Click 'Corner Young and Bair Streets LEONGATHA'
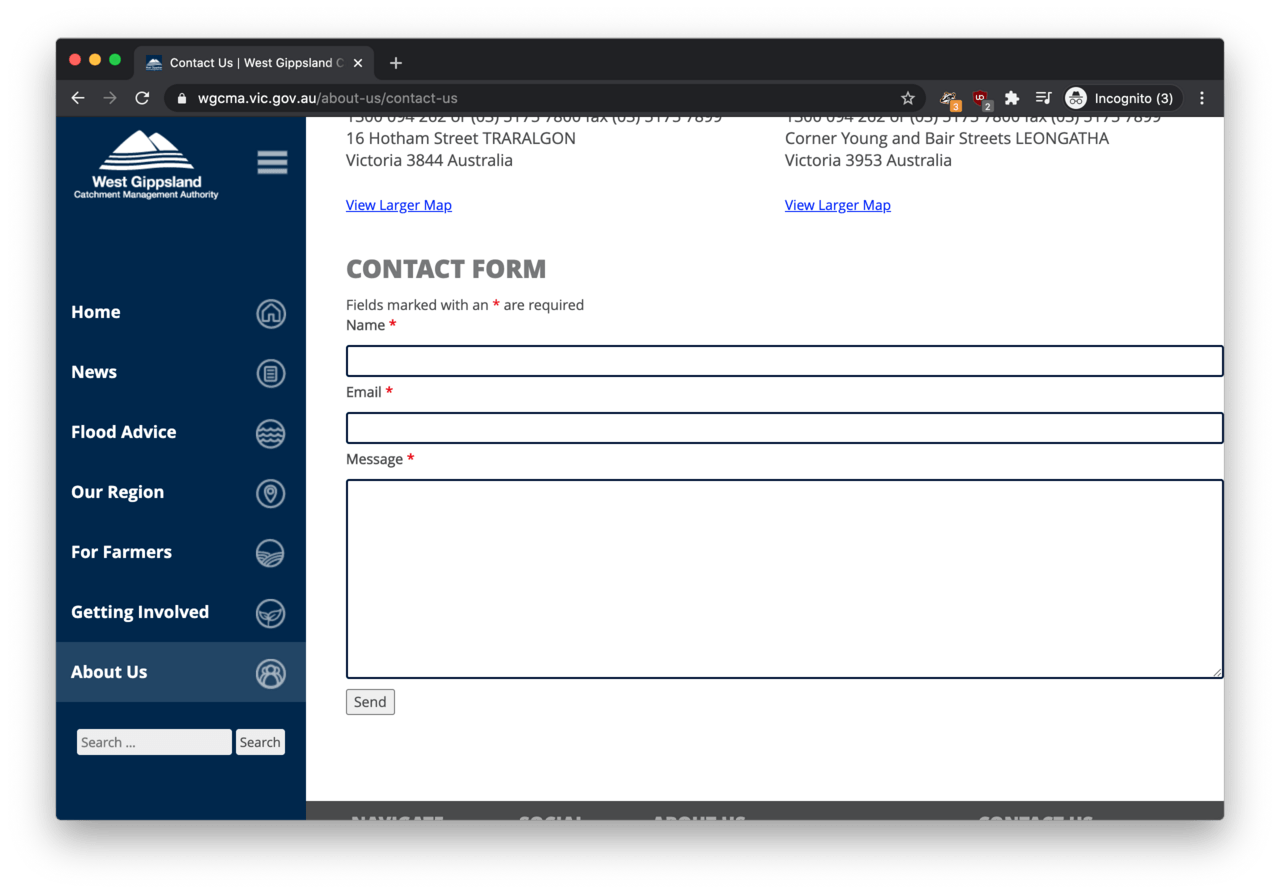 (947, 138)
